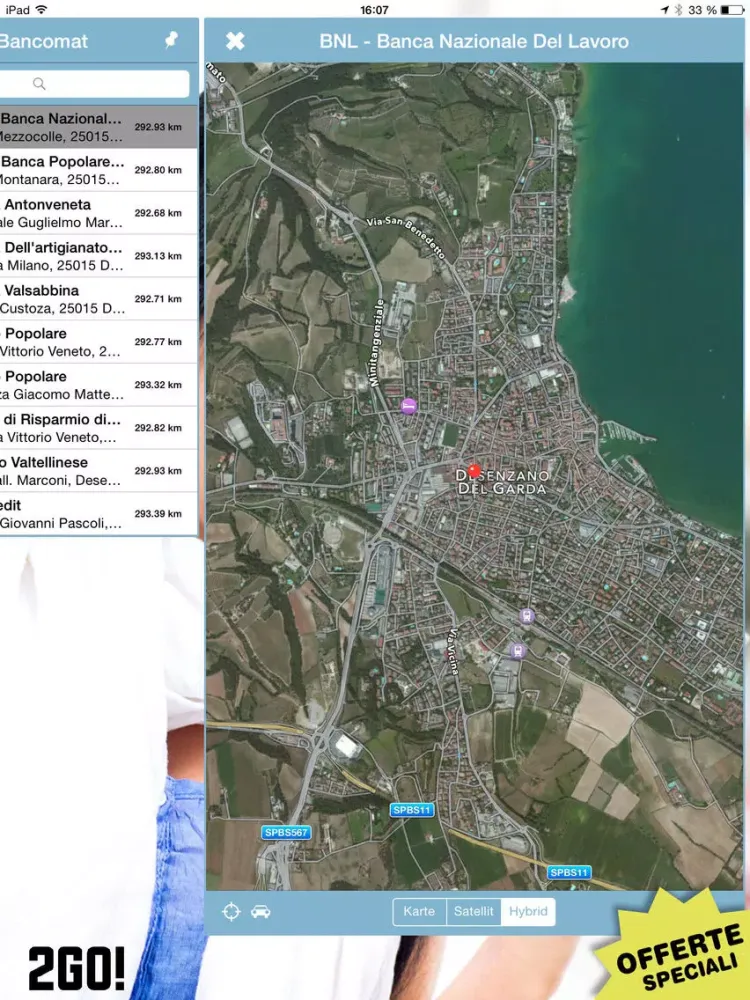The height and width of the screenshot is (1000, 750).
Task: Tap the Minitangenziale road label
Action: 376,342
